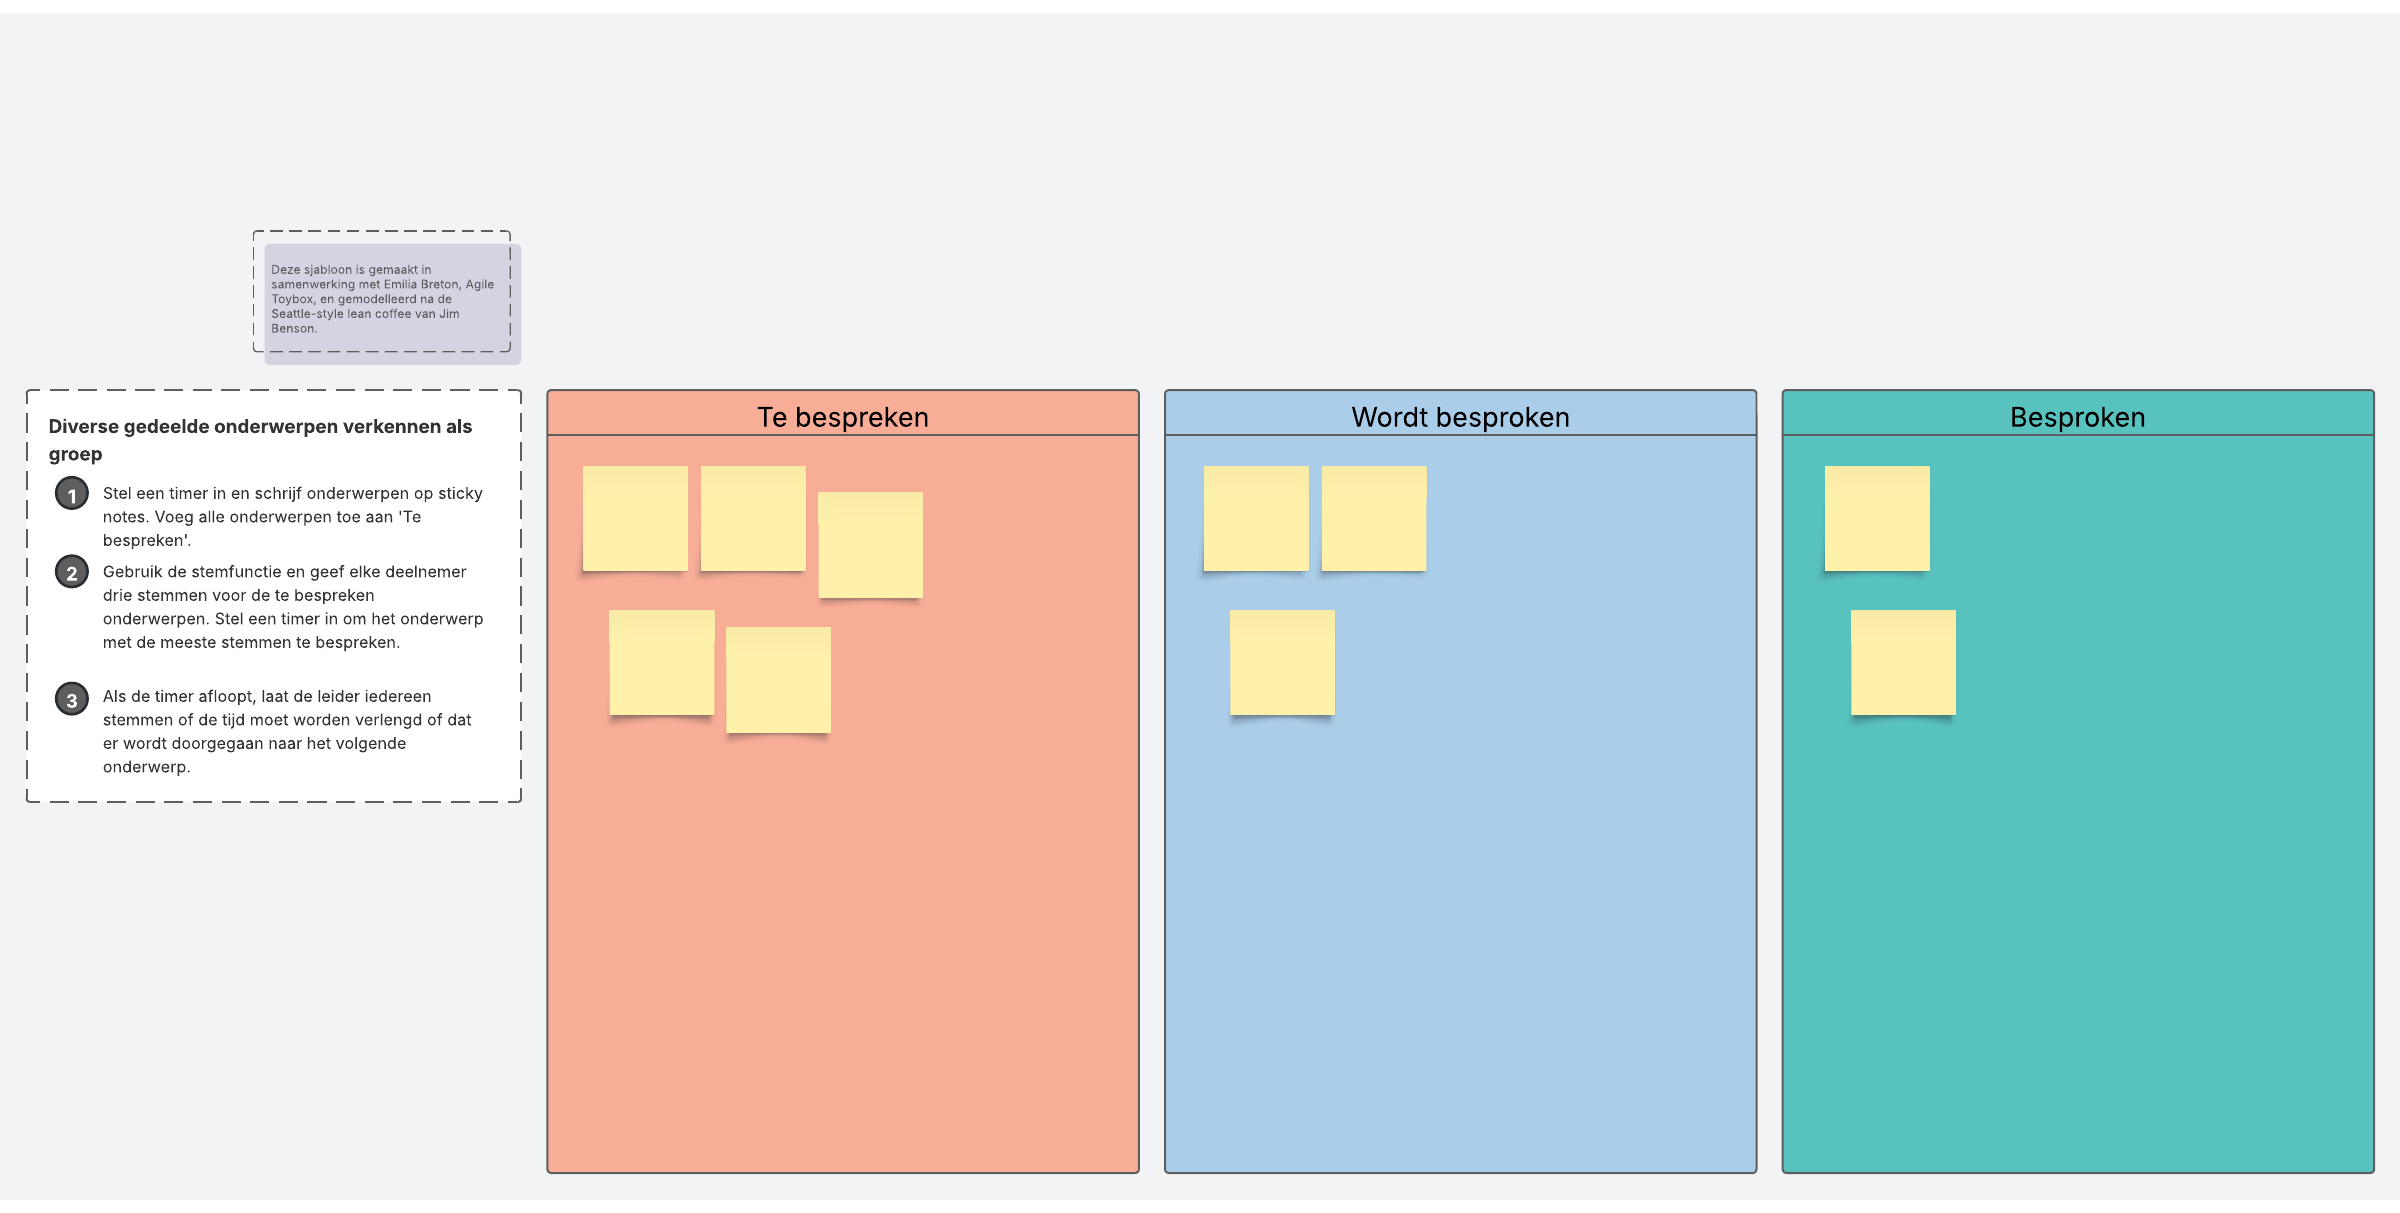This screenshot has width=2400, height=1213.
Task: Click the 'Gebruik de stemfunctie' instruction text
Action: point(292,606)
